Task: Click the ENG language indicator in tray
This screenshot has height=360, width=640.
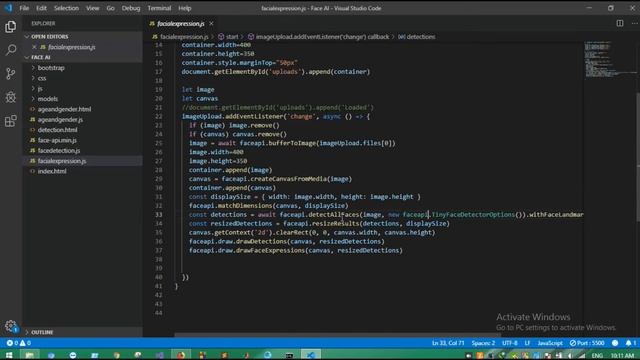Action: pyautogui.click(x=597, y=356)
